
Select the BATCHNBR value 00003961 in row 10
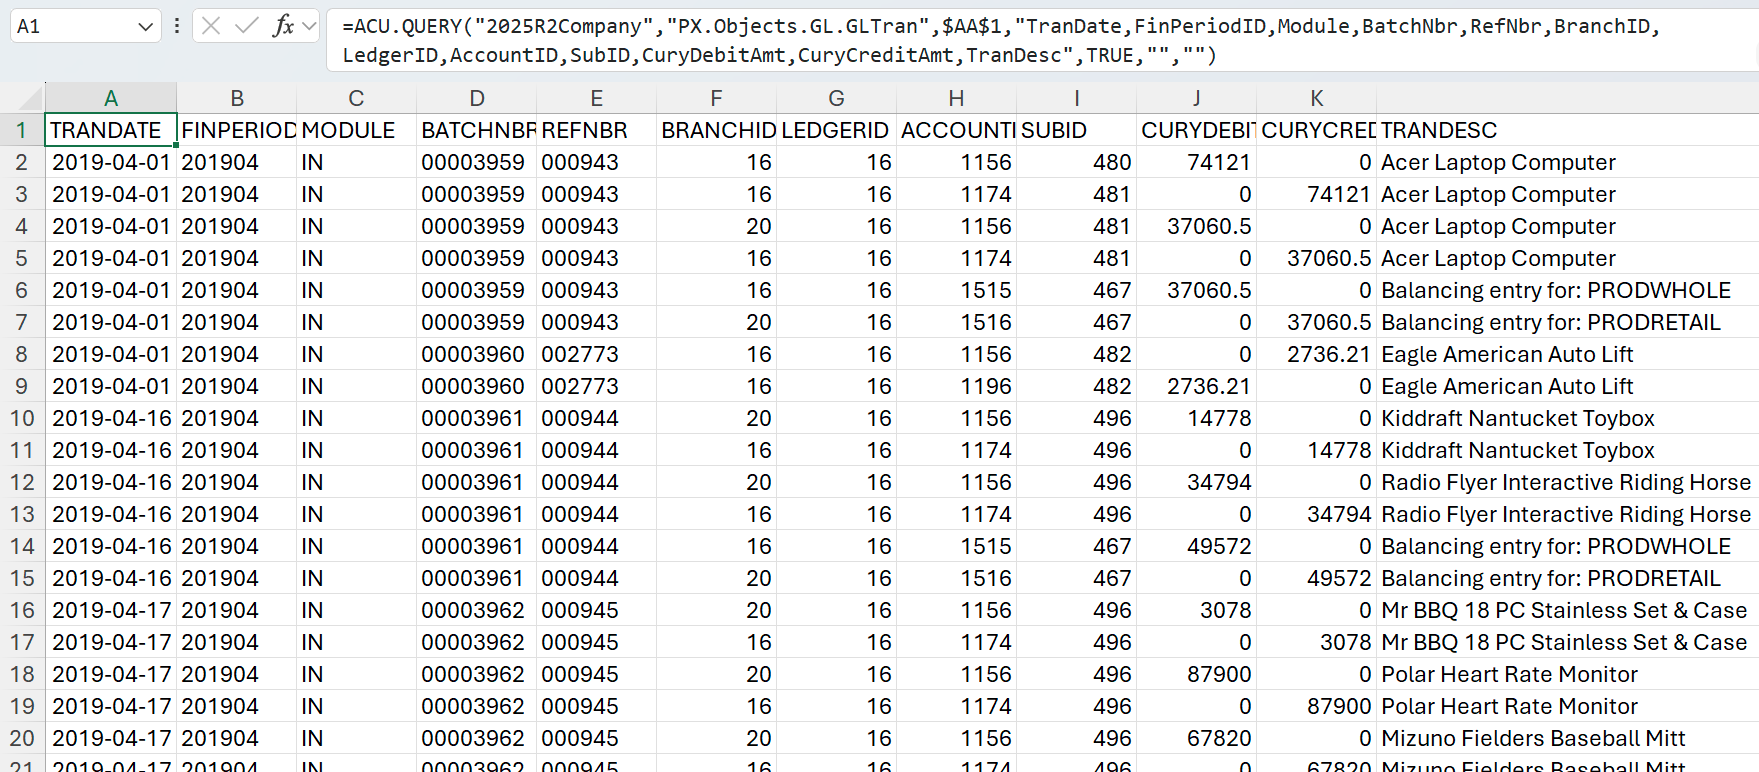click(474, 419)
